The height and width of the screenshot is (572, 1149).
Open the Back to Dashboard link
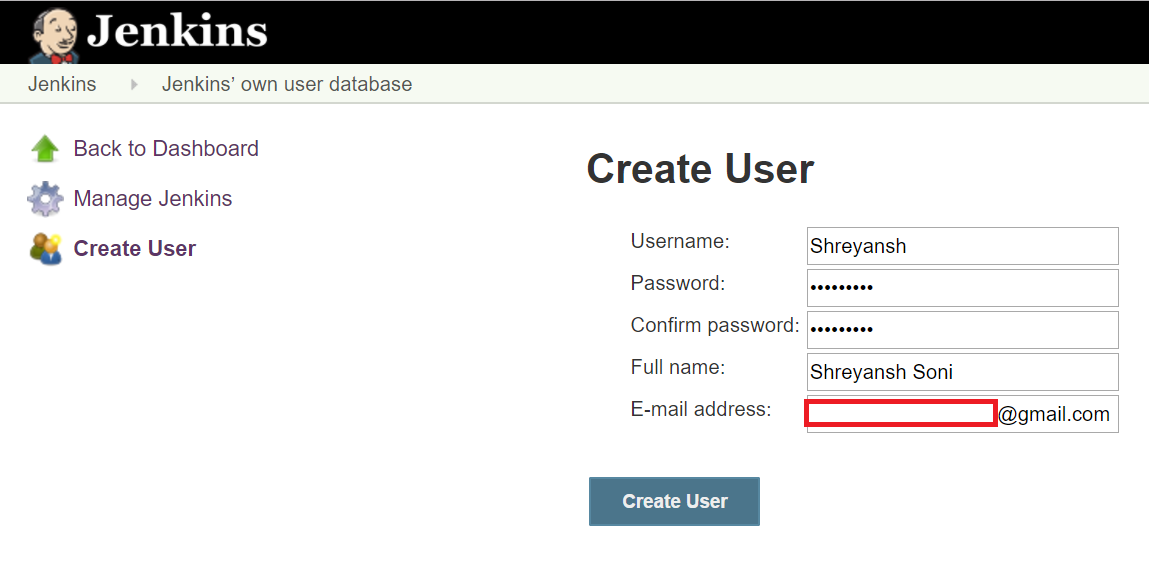point(166,149)
